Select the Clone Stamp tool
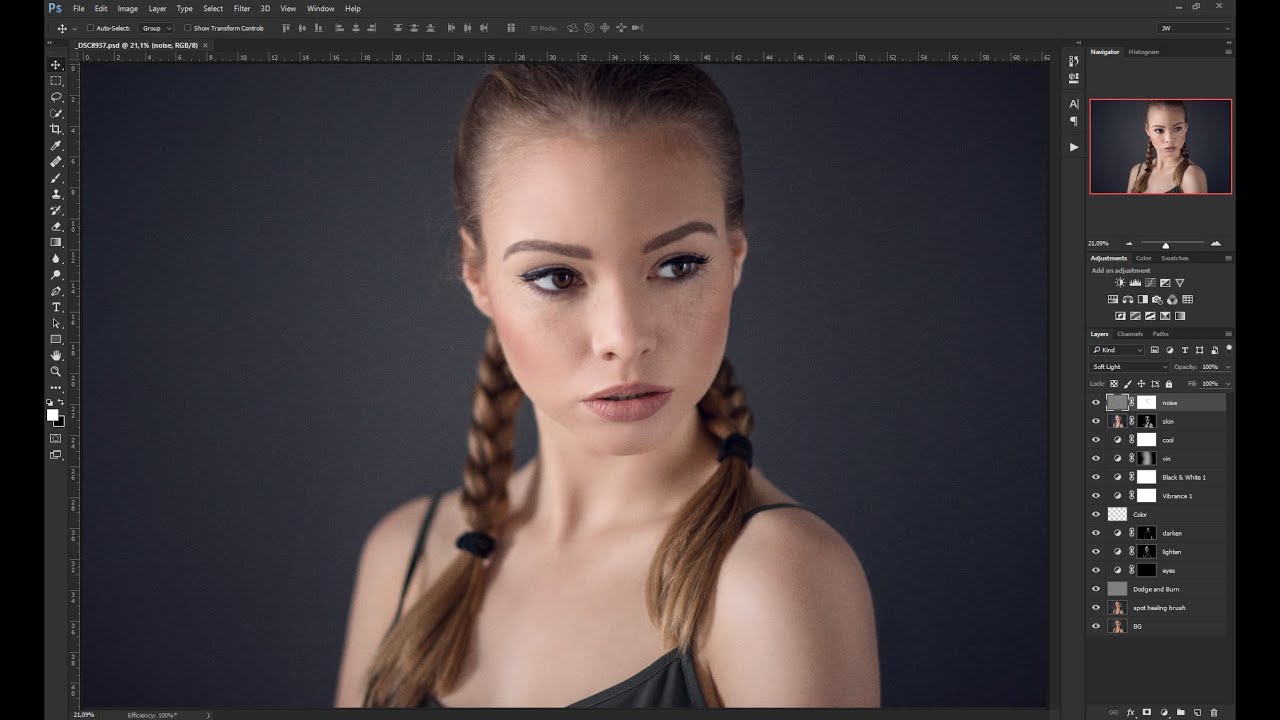This screenshot has height=720, width=1280. pos(56,194)
